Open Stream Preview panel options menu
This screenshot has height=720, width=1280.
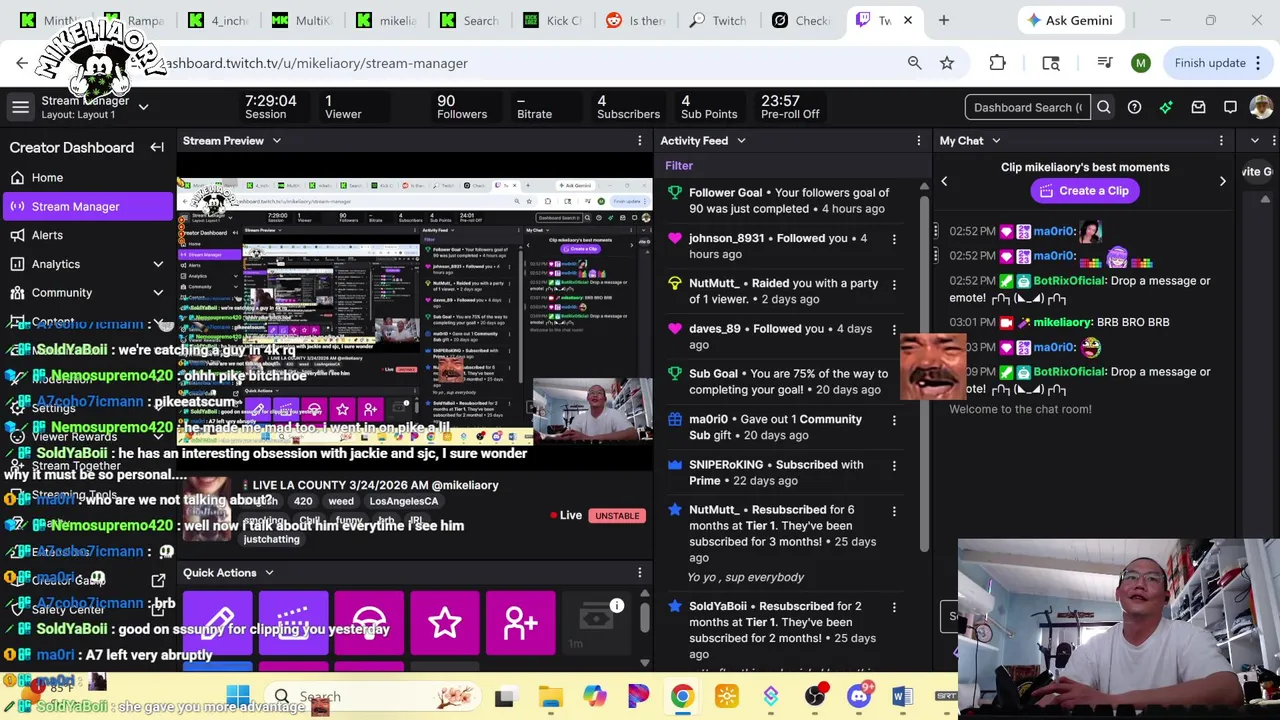point(640,141)
